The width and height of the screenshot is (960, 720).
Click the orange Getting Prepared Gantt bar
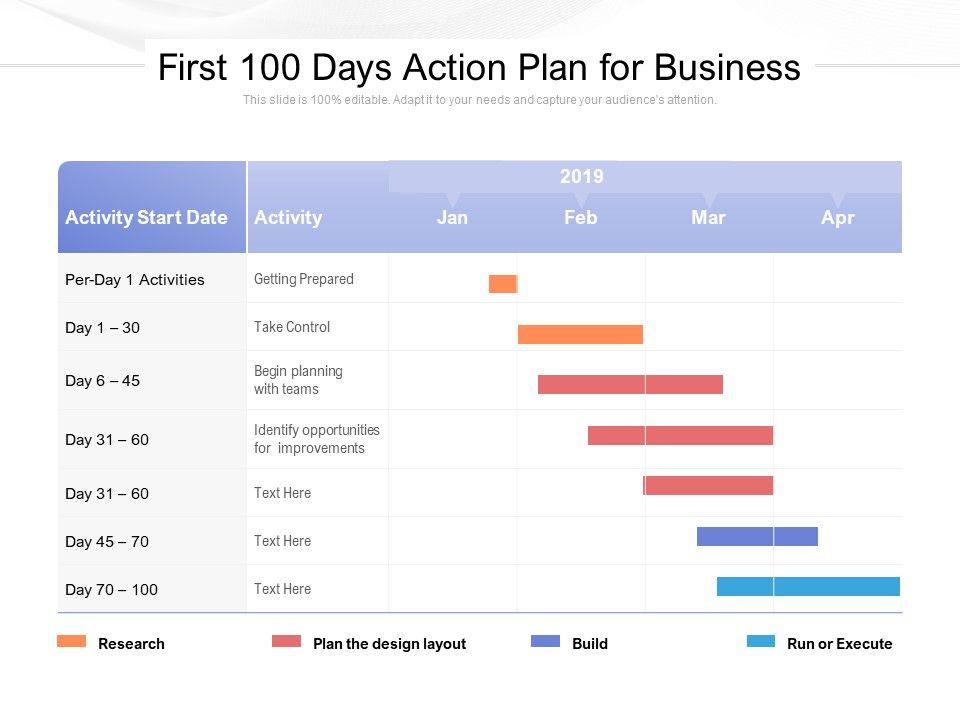coord(503,284)
